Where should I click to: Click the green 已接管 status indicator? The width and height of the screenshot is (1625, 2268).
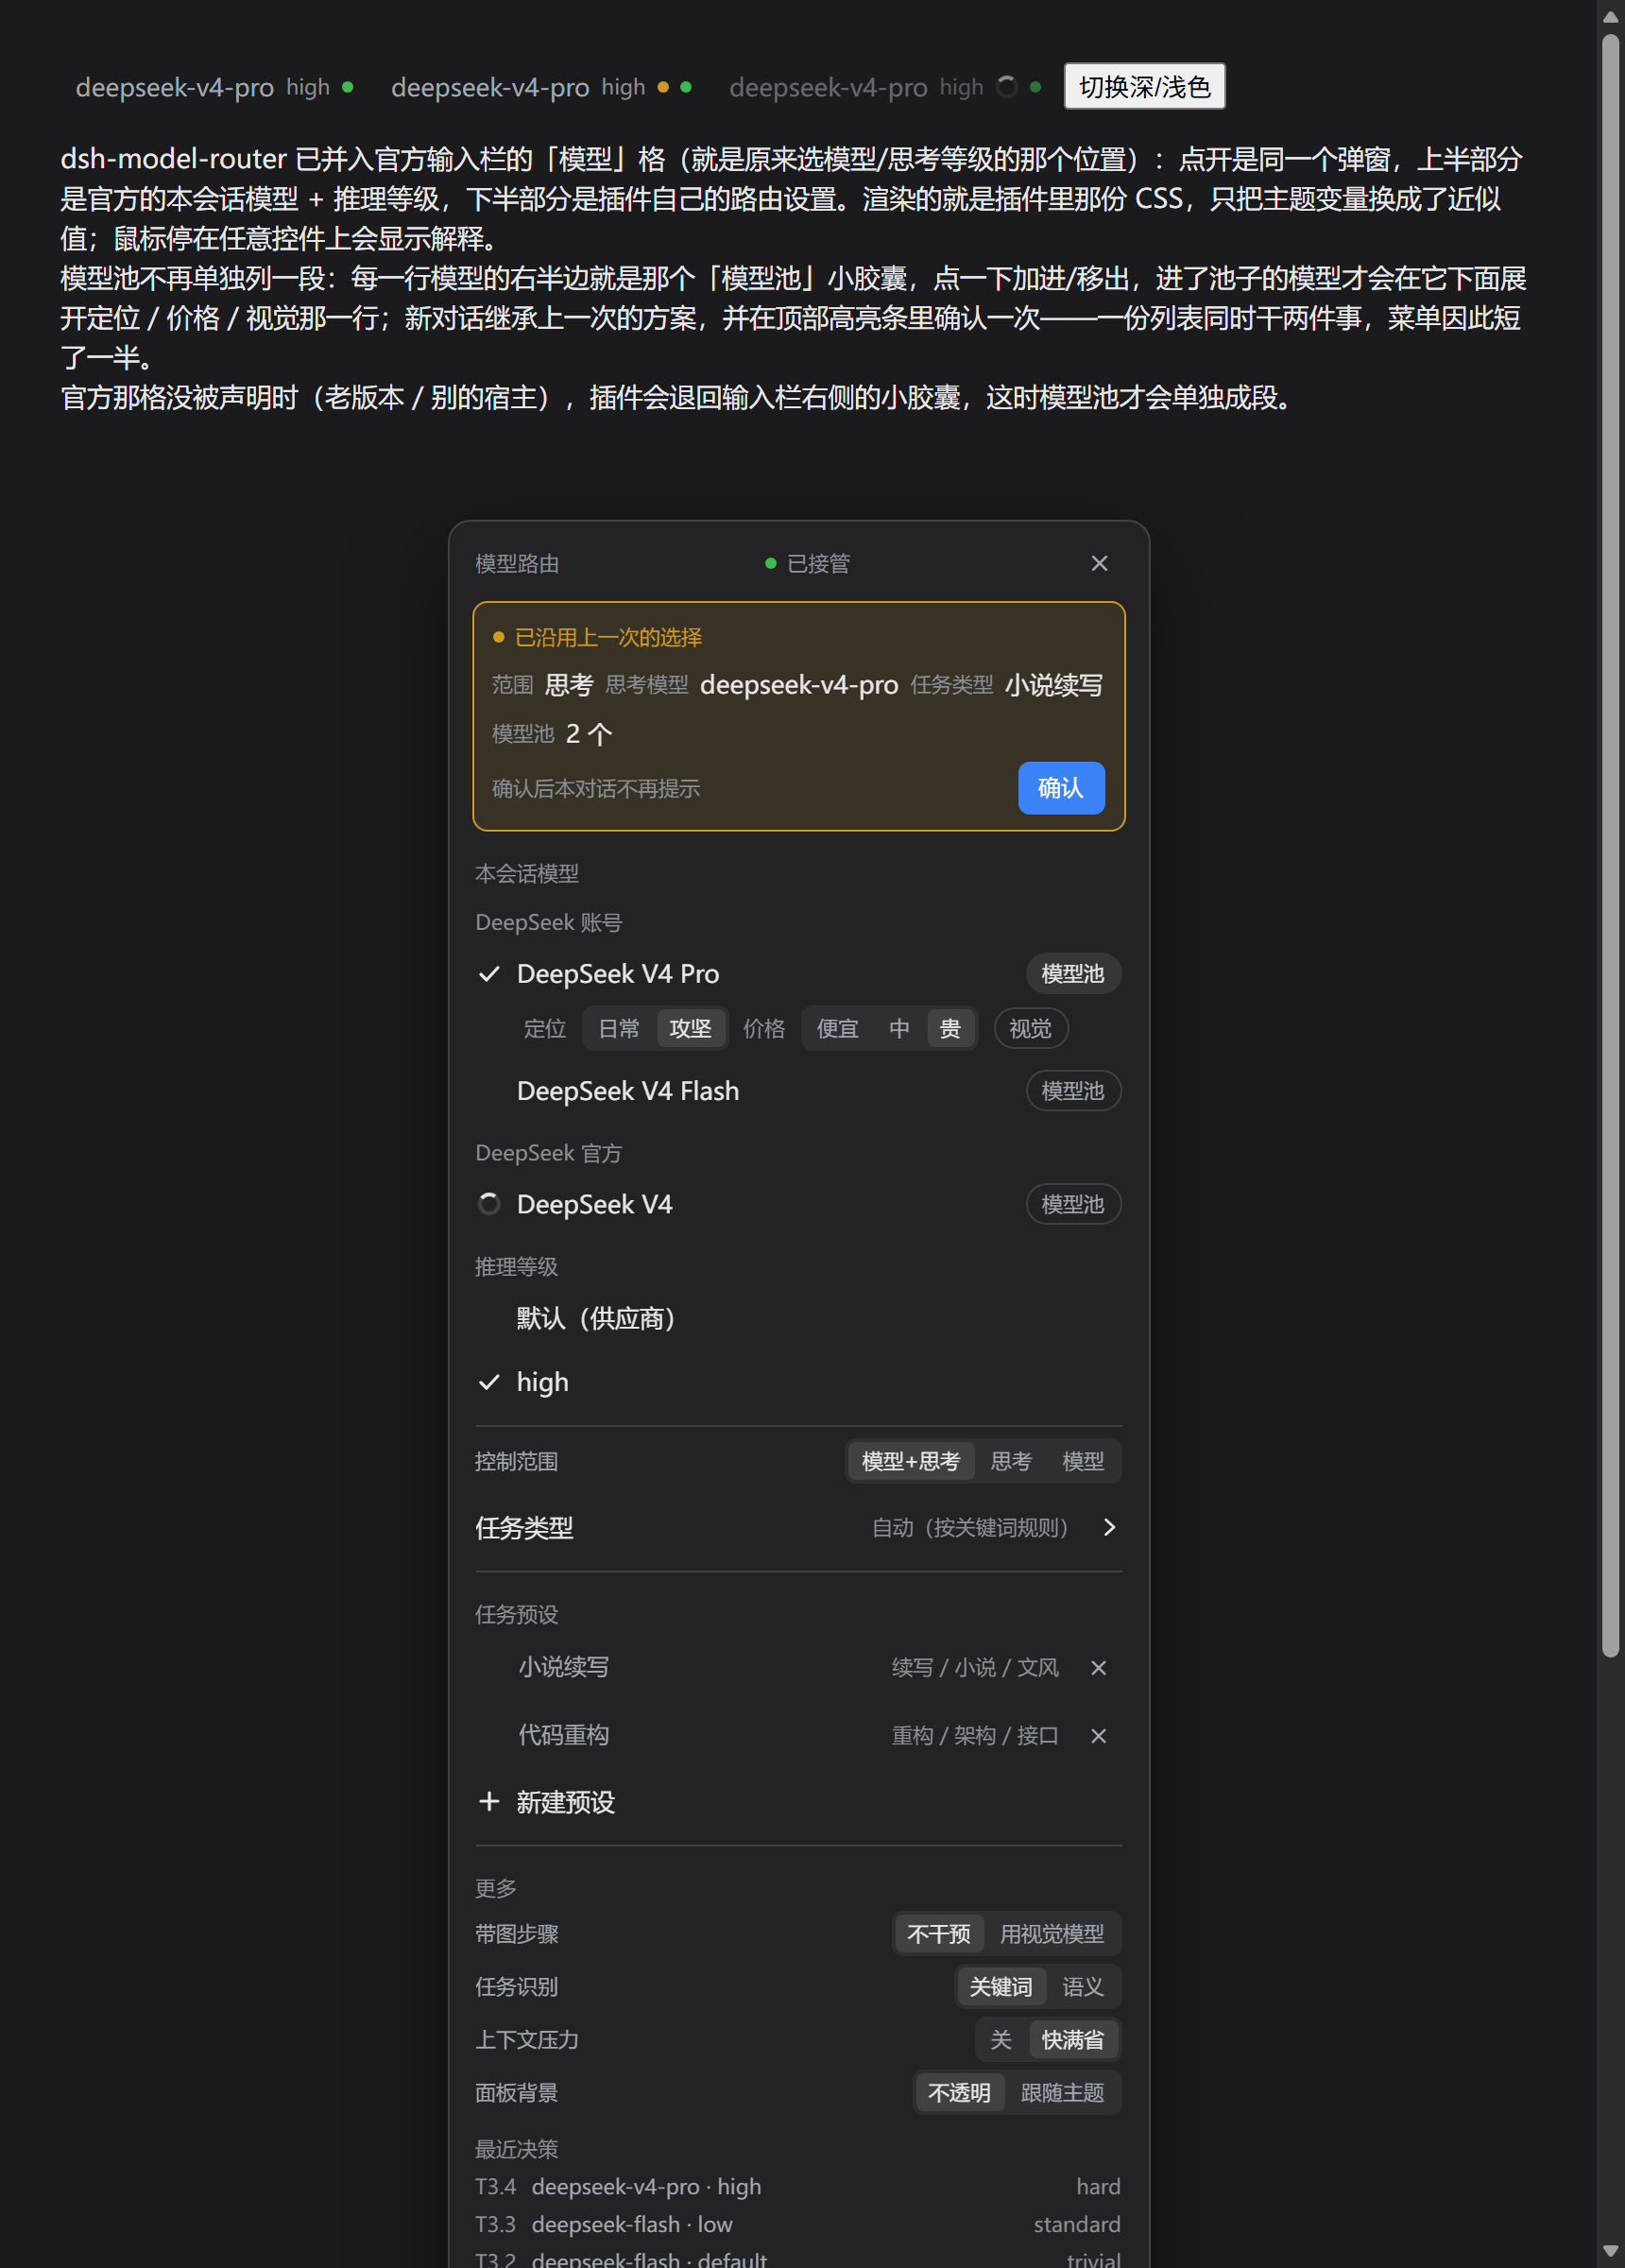coord(808,563)
